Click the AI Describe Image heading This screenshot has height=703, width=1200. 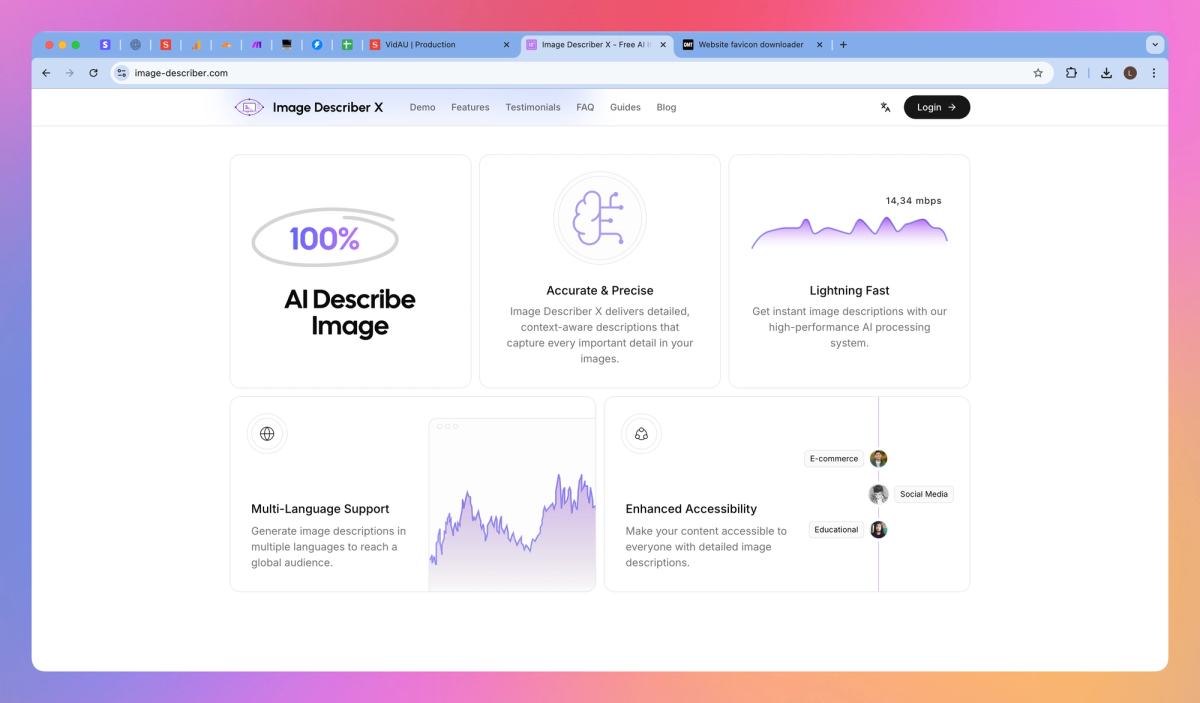pyautogui.click(x=350, y=313)
